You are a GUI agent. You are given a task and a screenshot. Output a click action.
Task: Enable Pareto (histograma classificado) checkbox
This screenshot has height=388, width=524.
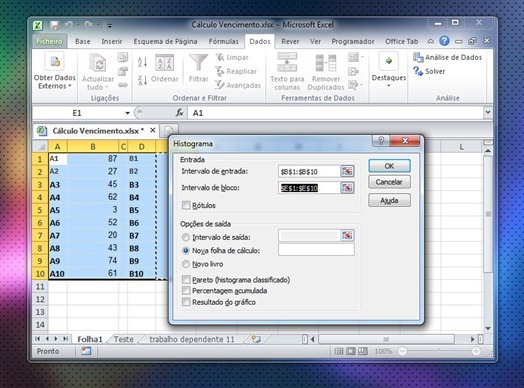[x=186, y=279]
